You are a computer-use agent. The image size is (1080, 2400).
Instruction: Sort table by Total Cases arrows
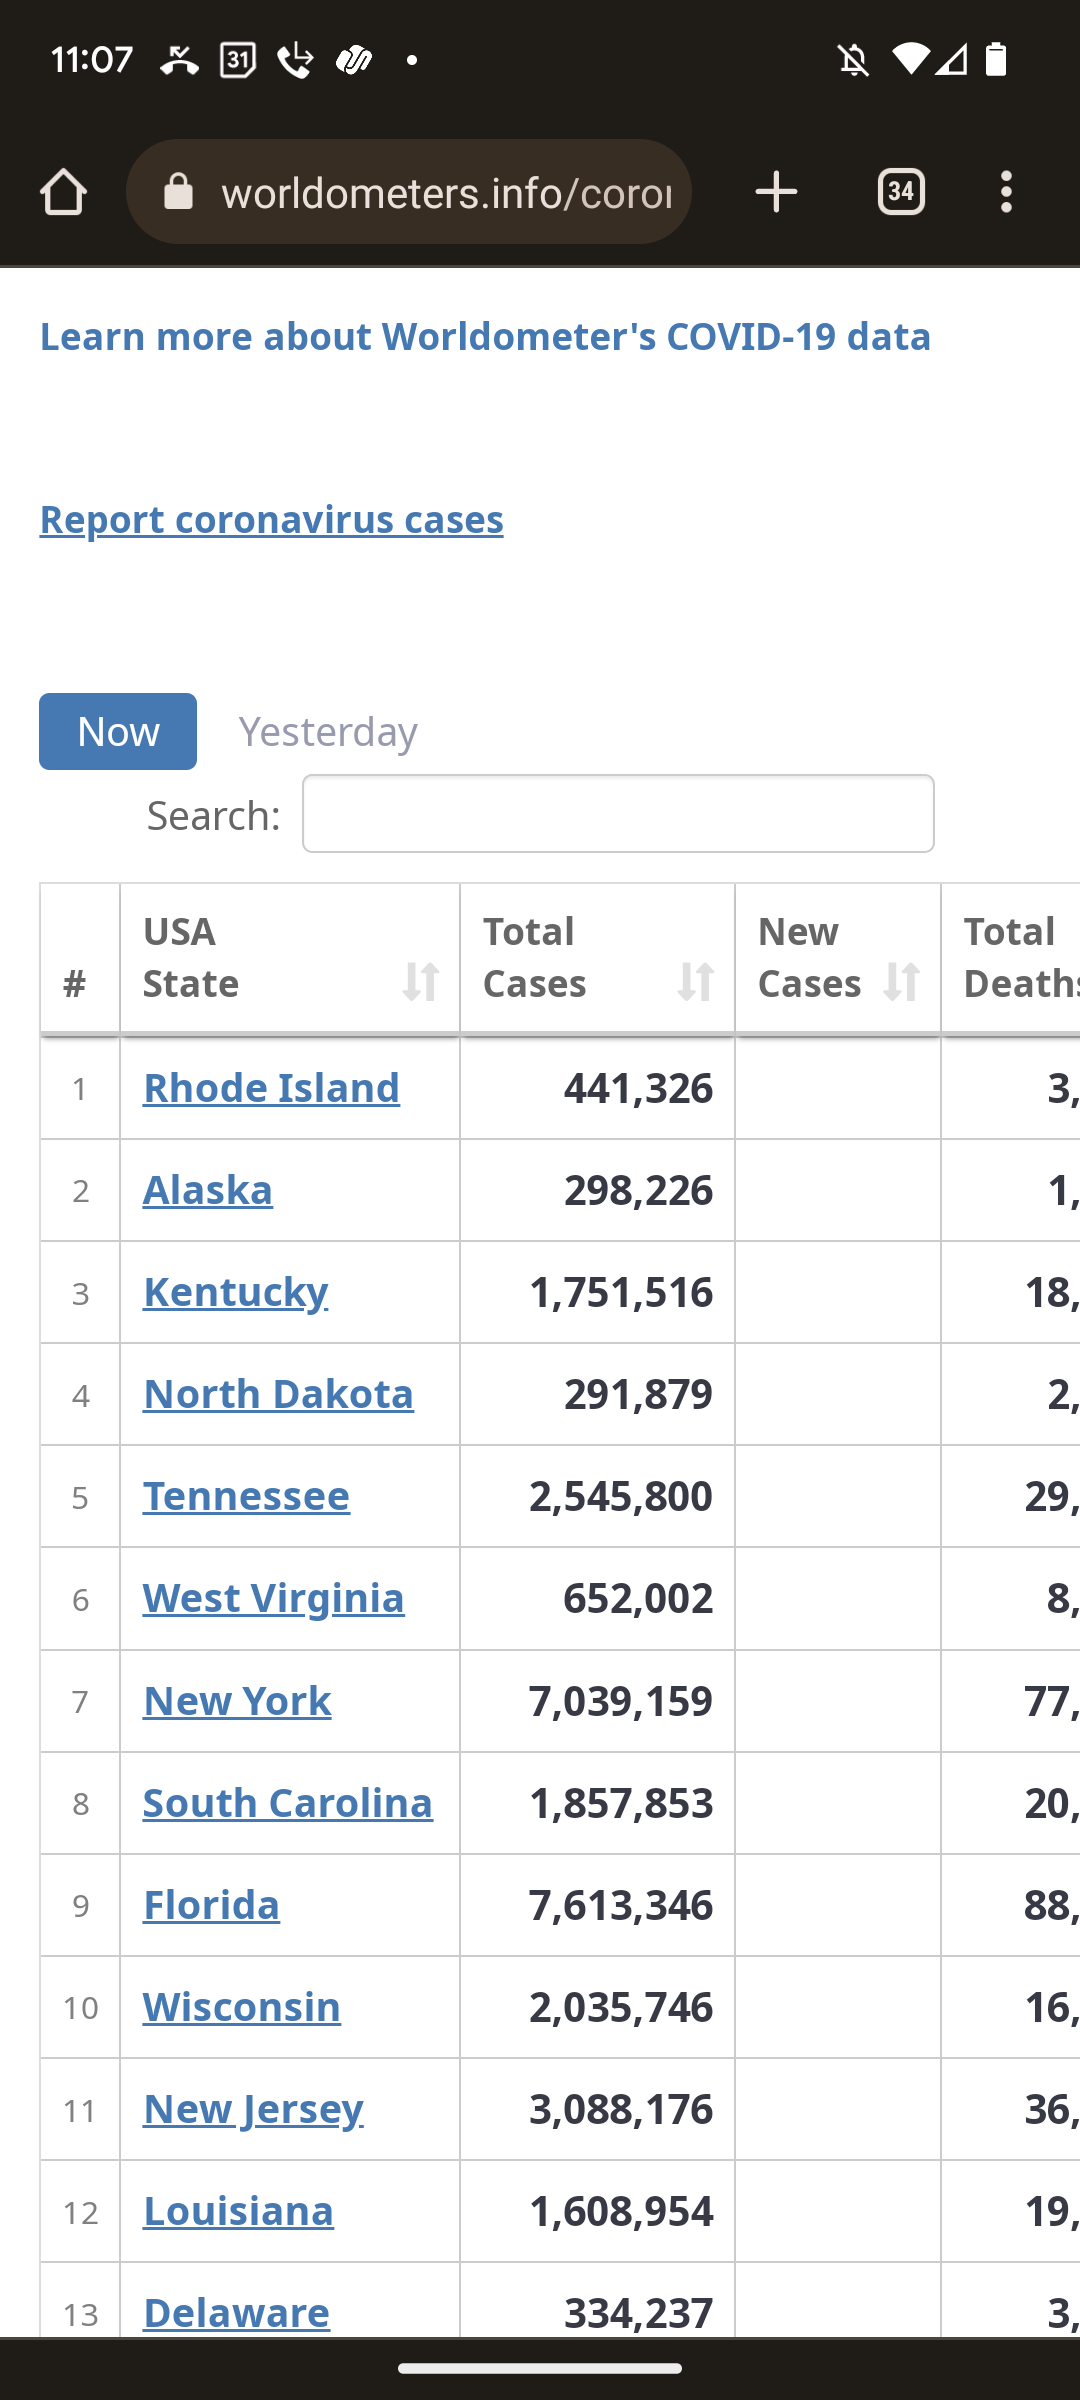click(695, 982)
